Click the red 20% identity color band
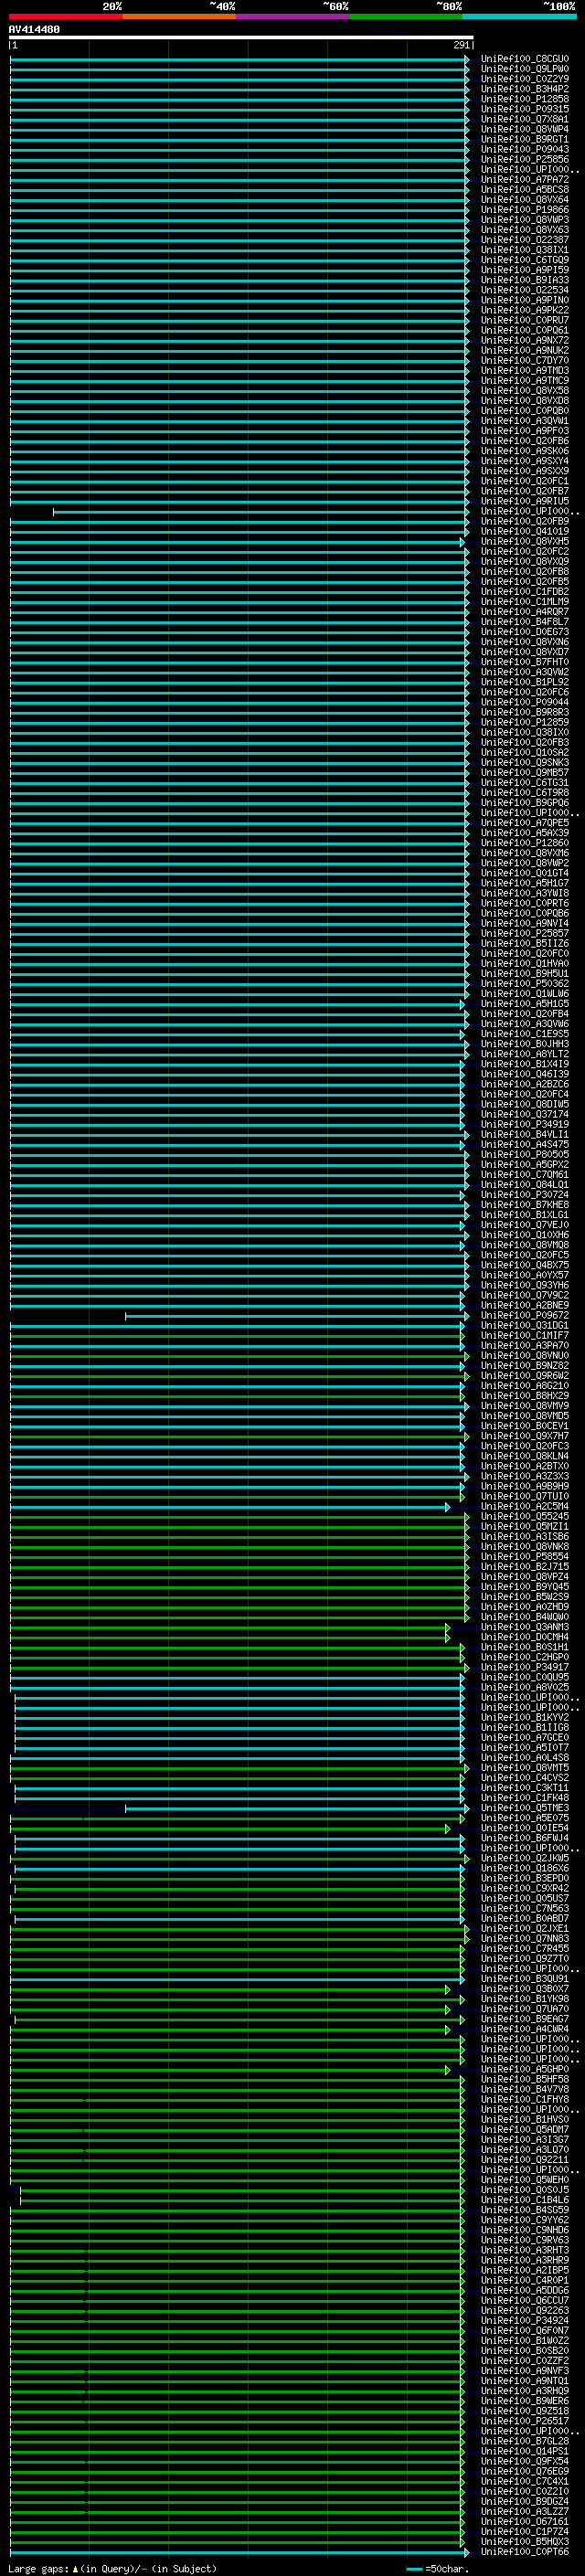The width and height of the screenshot is (585, 2576). pos(65,16)
